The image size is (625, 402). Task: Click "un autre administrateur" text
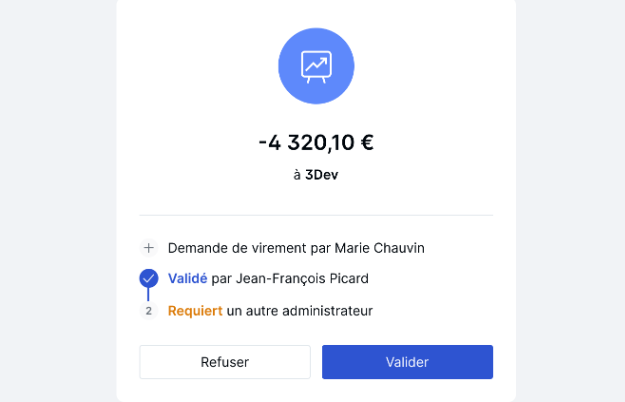coord(299,311)
